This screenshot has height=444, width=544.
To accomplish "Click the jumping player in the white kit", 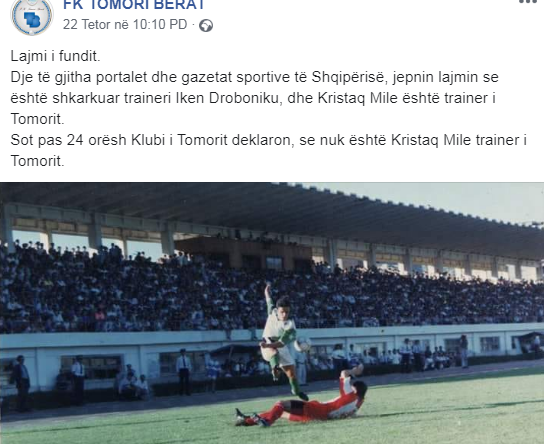I will (282, 341).
